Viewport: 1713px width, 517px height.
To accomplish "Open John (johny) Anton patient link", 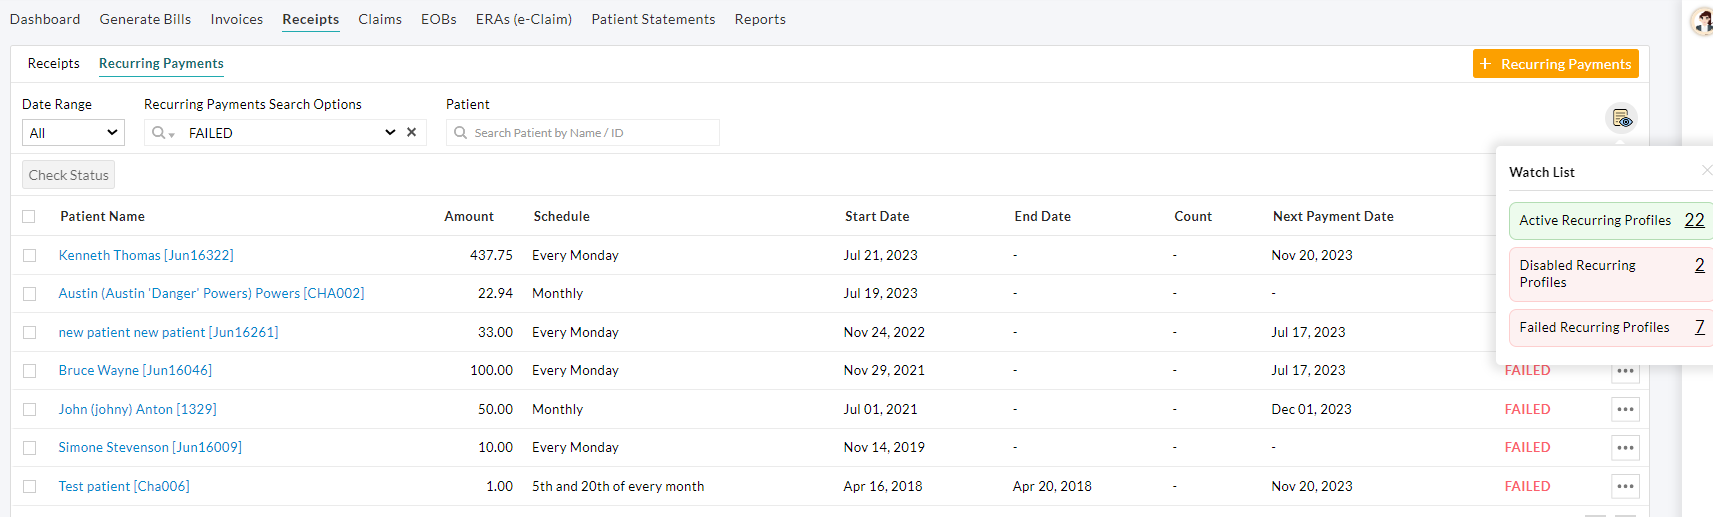I will [137, 409].
